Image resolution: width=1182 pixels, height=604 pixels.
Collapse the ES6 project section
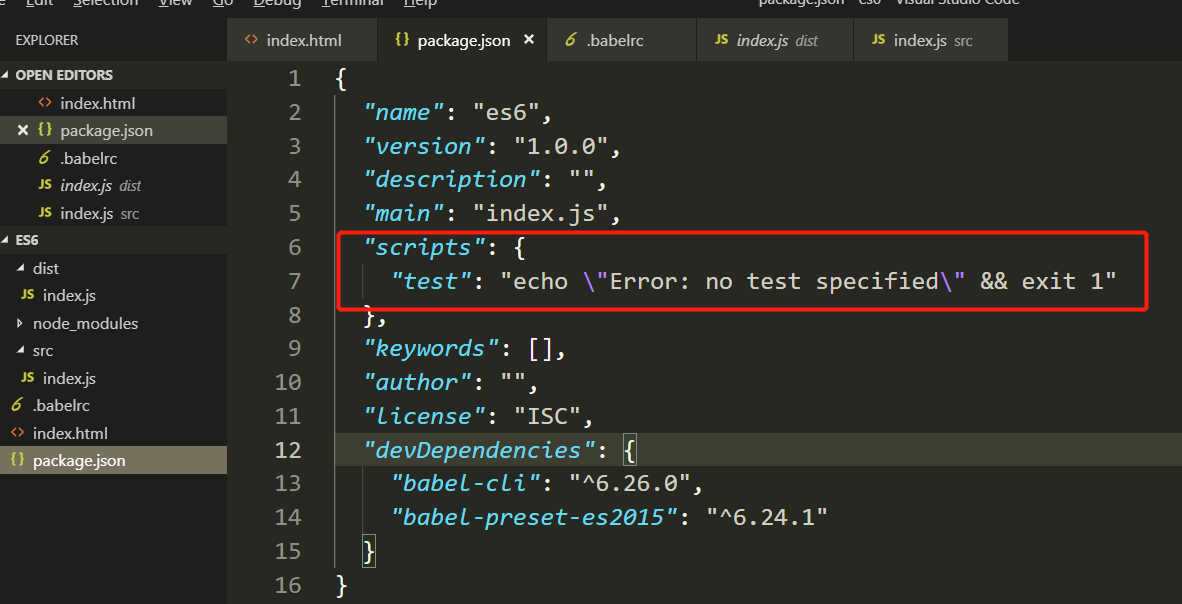(x=7, y=240)
